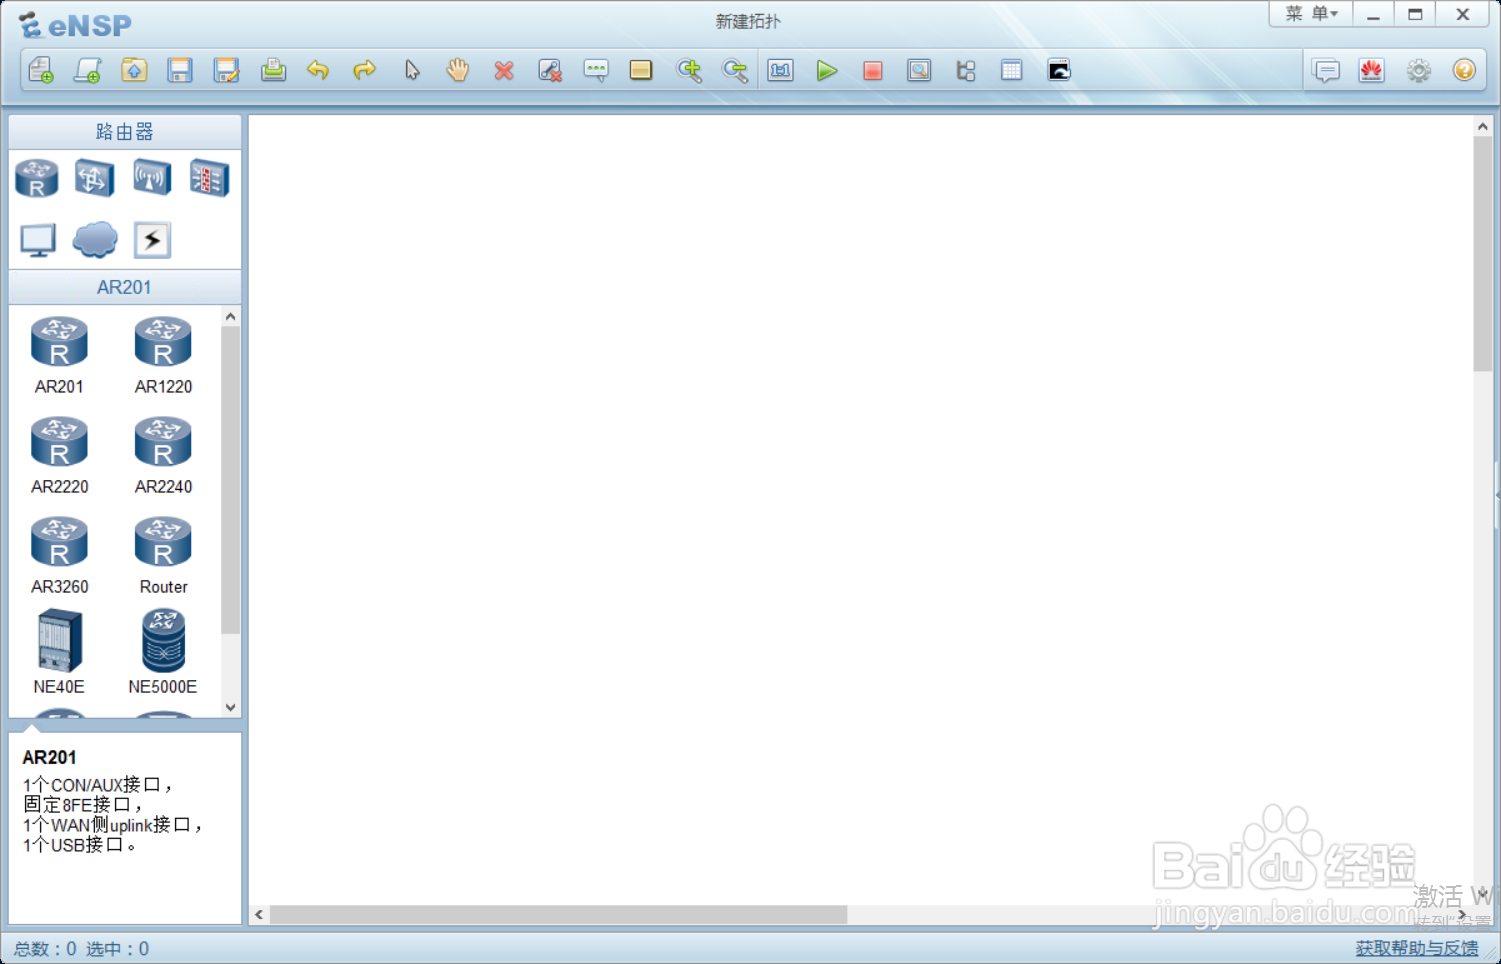
Task: Open settings with the gear icon
Action: [1419, 71]
